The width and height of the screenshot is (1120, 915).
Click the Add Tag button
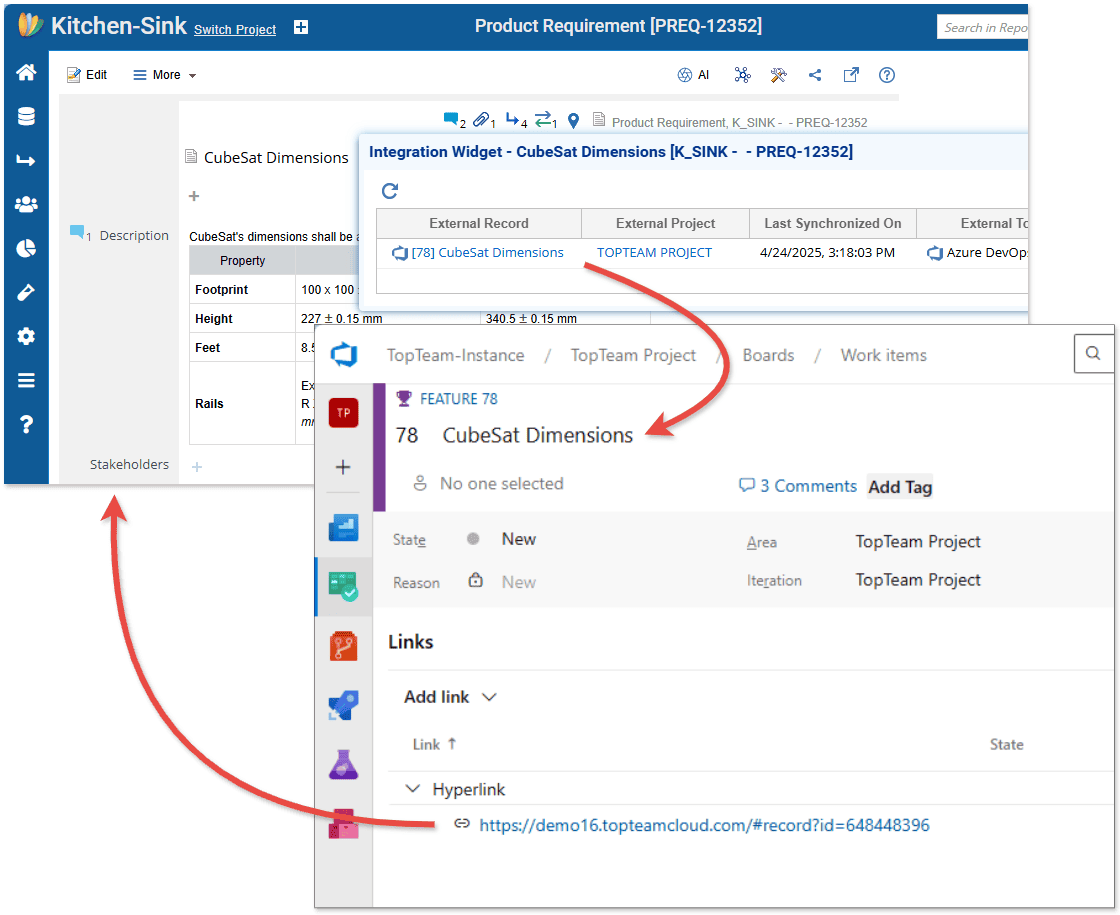(x=900, y=487)
